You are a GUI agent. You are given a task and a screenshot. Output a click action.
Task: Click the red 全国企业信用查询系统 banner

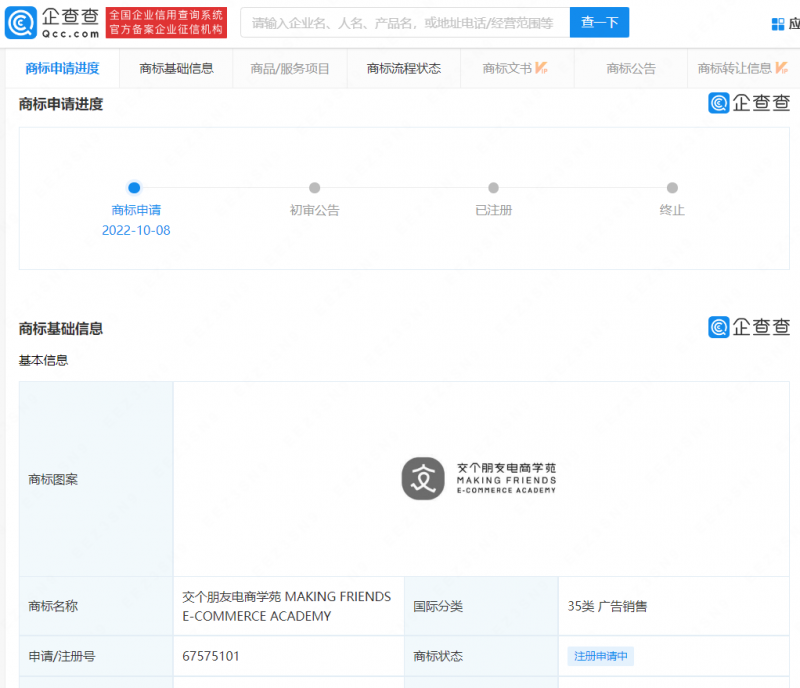(166, 22)
